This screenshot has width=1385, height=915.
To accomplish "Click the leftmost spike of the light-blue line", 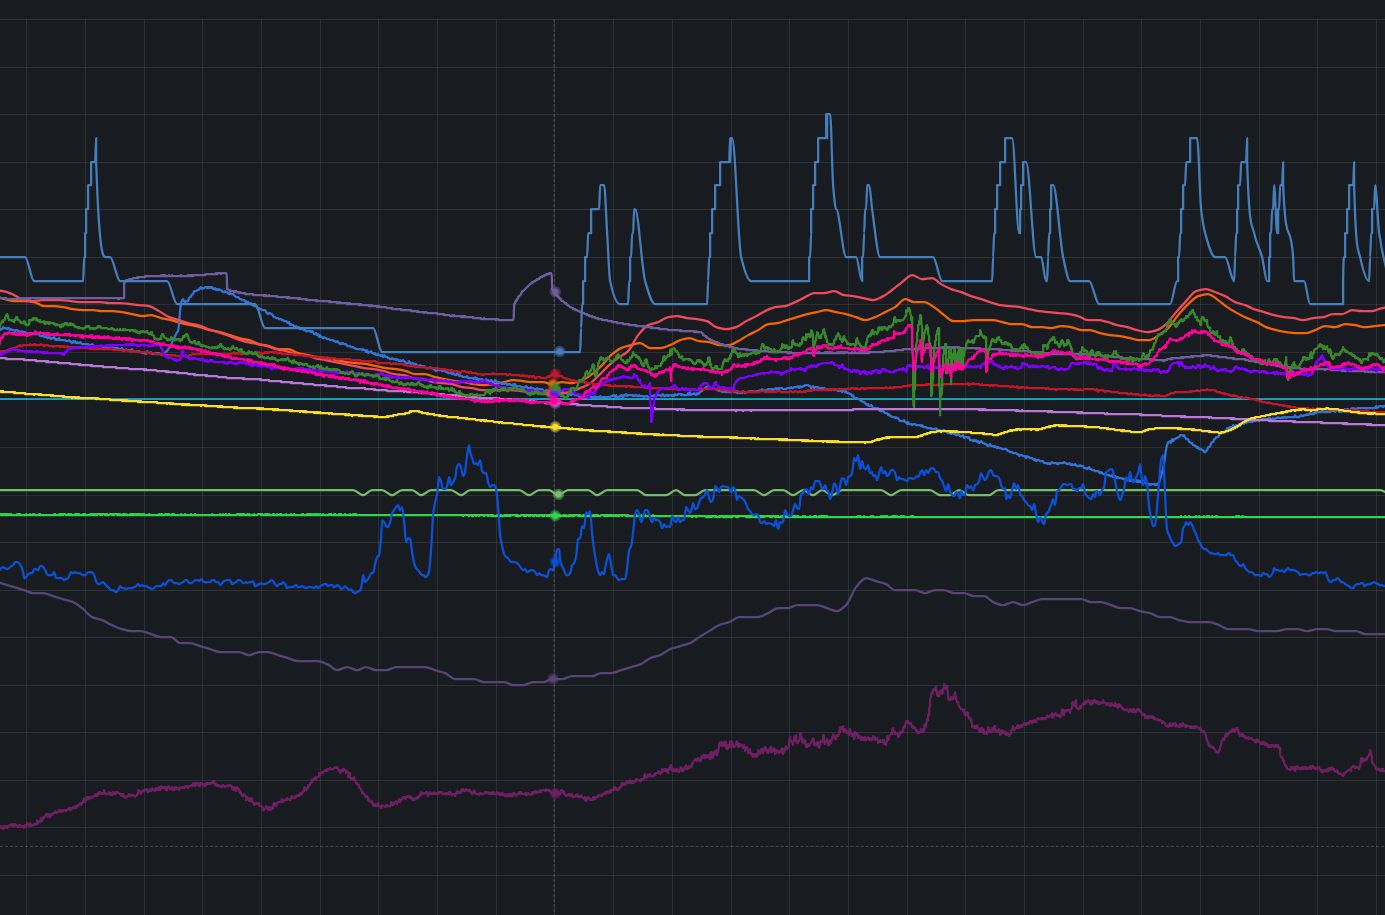I will [96, 139].
